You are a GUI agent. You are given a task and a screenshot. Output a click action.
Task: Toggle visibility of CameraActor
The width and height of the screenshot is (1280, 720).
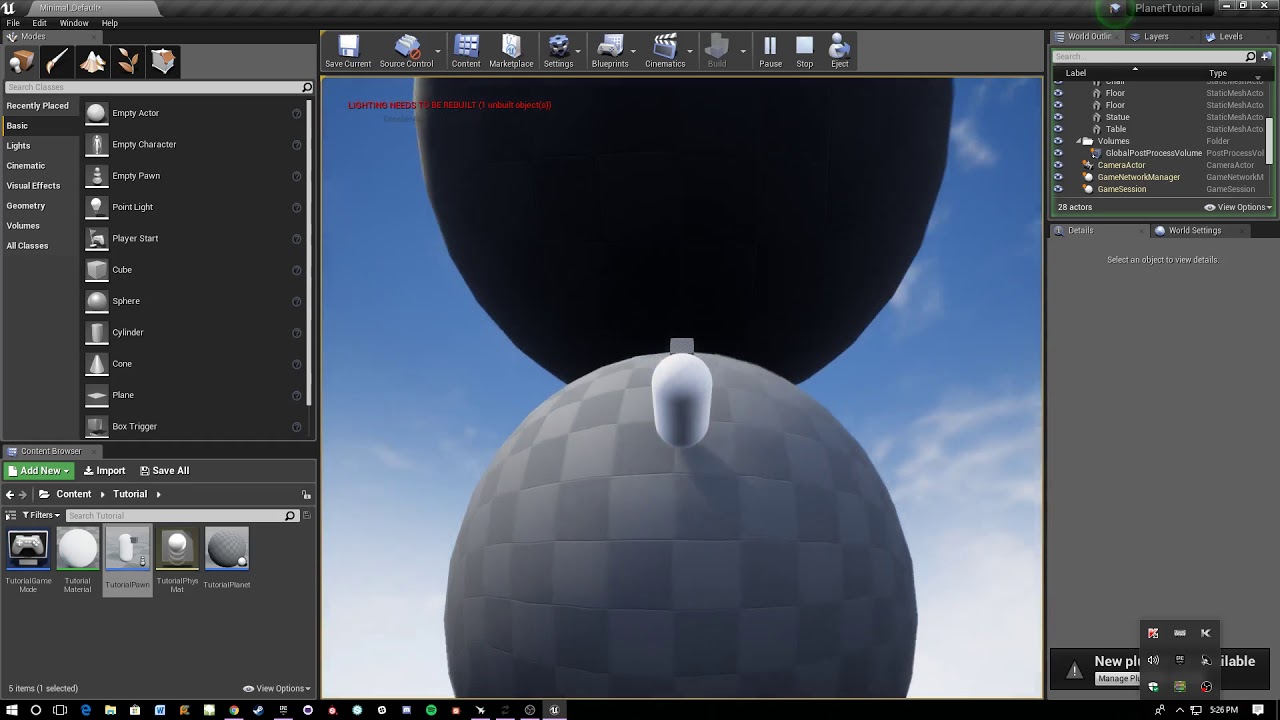[1058, 165]
